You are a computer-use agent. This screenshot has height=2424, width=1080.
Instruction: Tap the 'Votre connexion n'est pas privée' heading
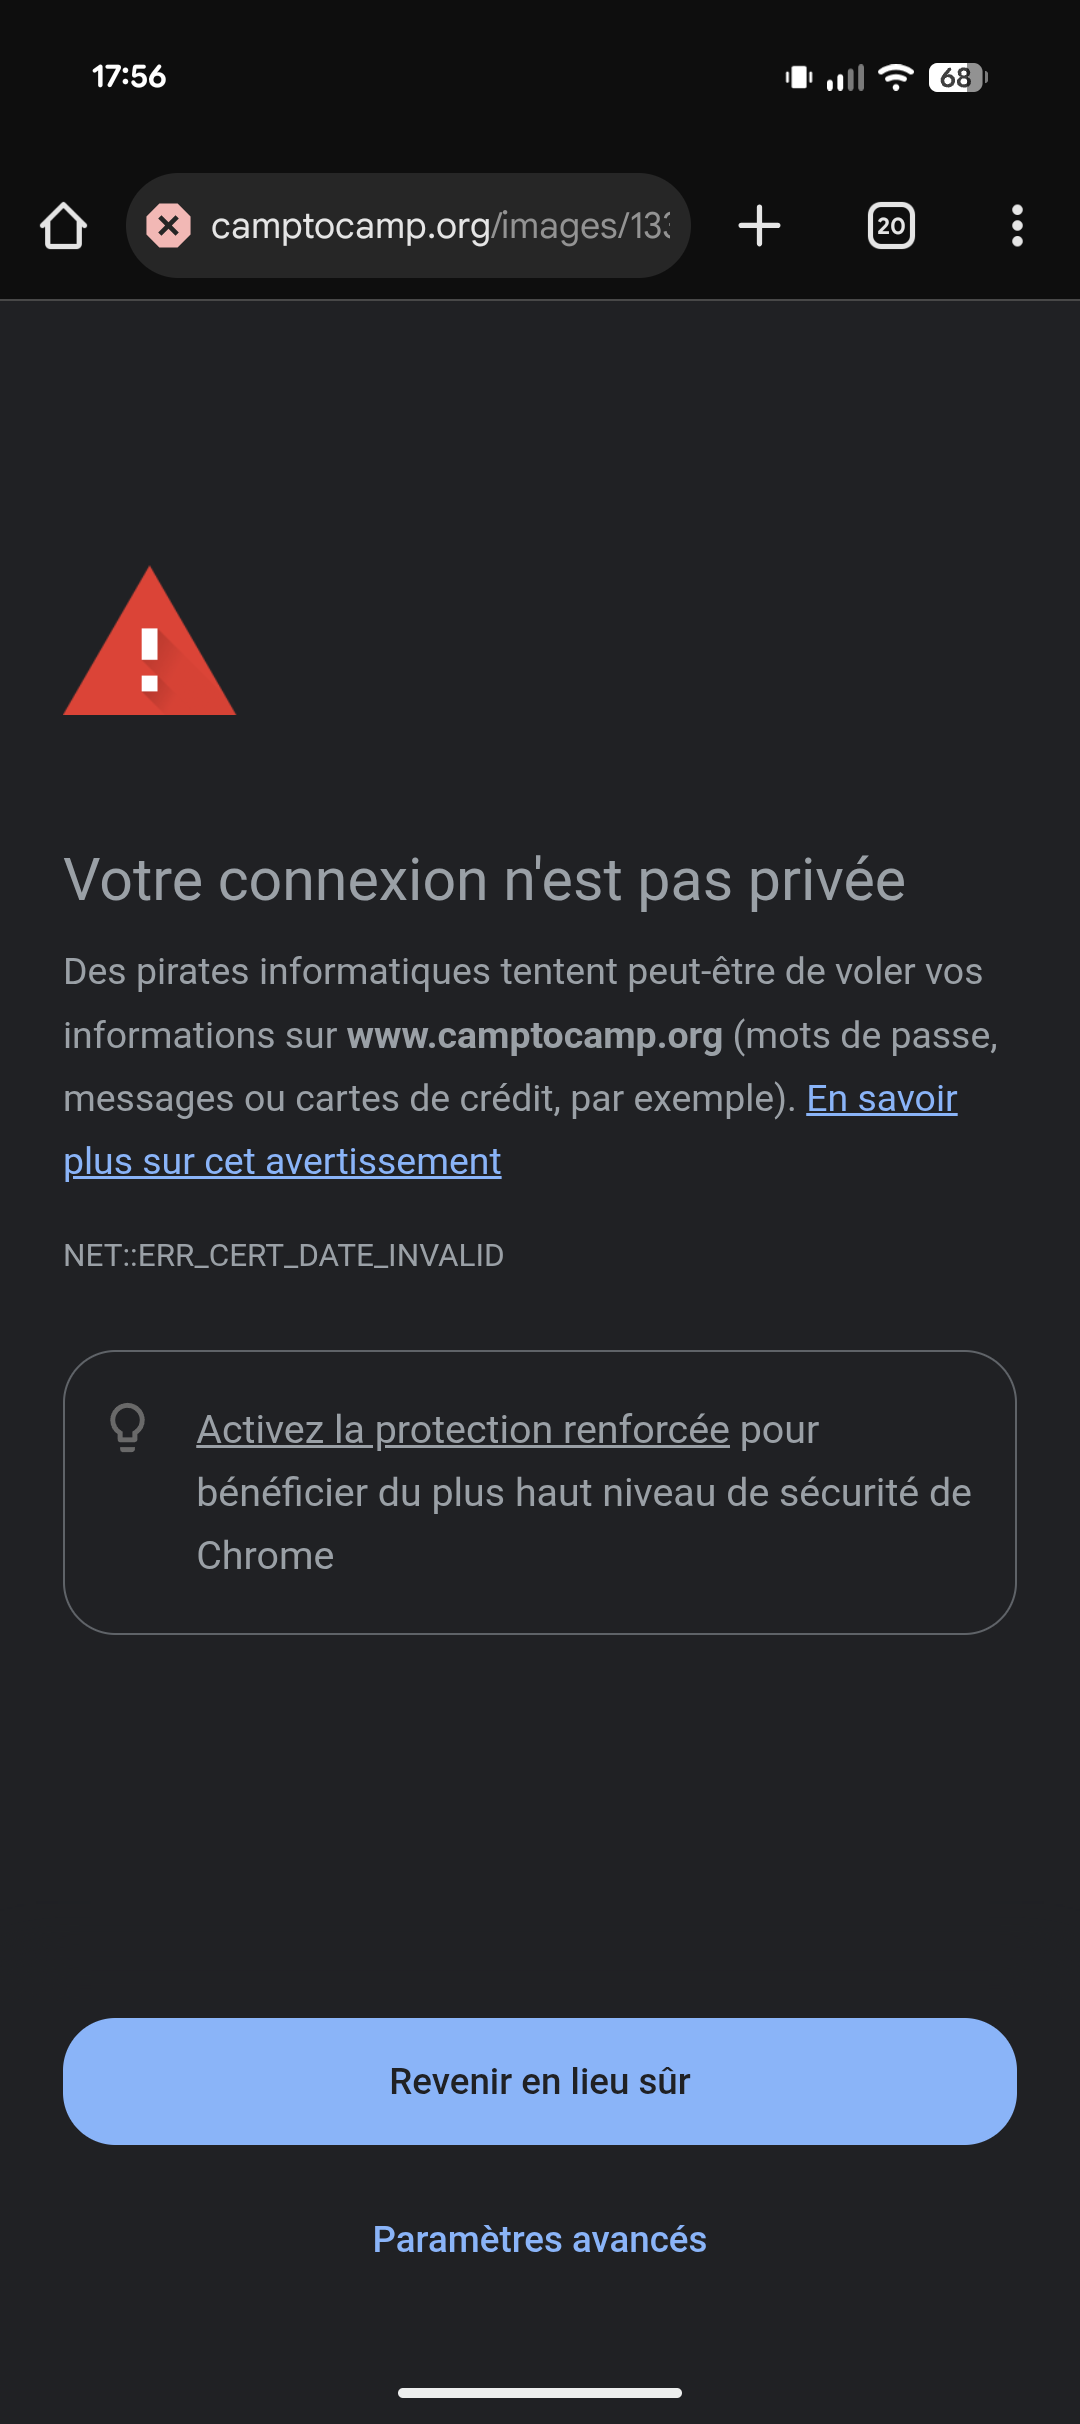coord(484,880)
